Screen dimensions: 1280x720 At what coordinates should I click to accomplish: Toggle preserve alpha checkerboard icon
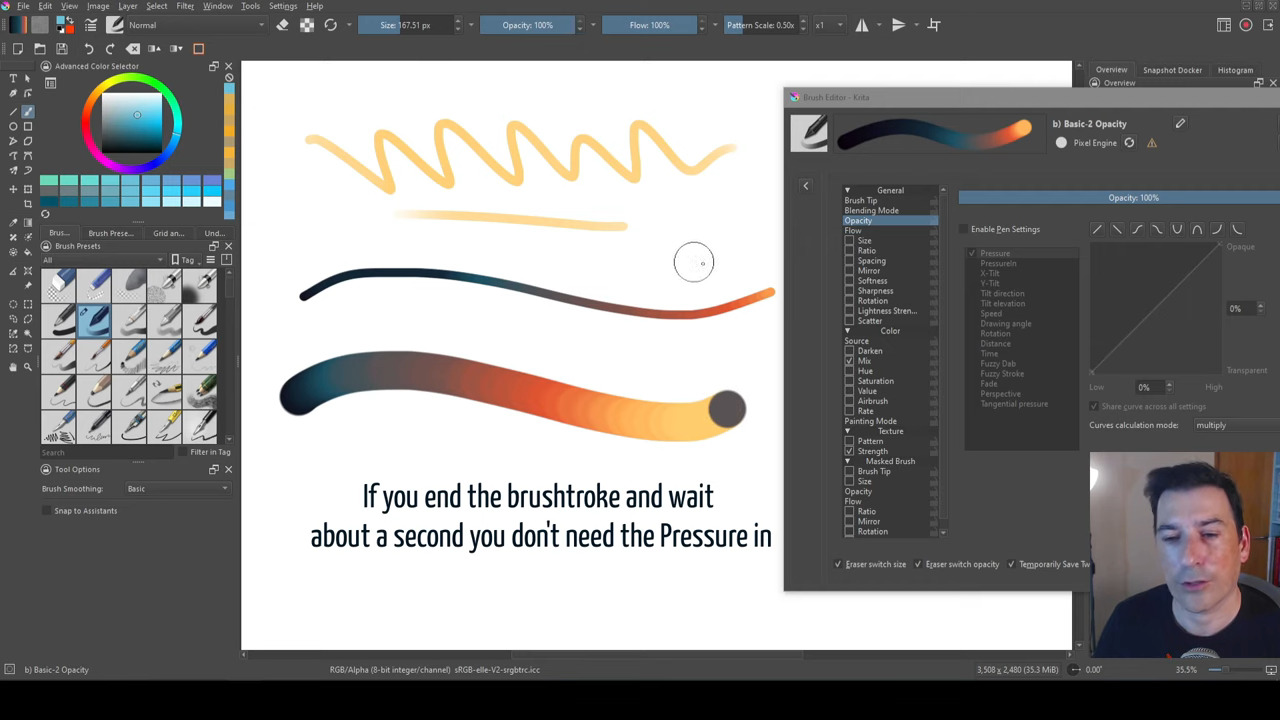(x=307, y=25)
